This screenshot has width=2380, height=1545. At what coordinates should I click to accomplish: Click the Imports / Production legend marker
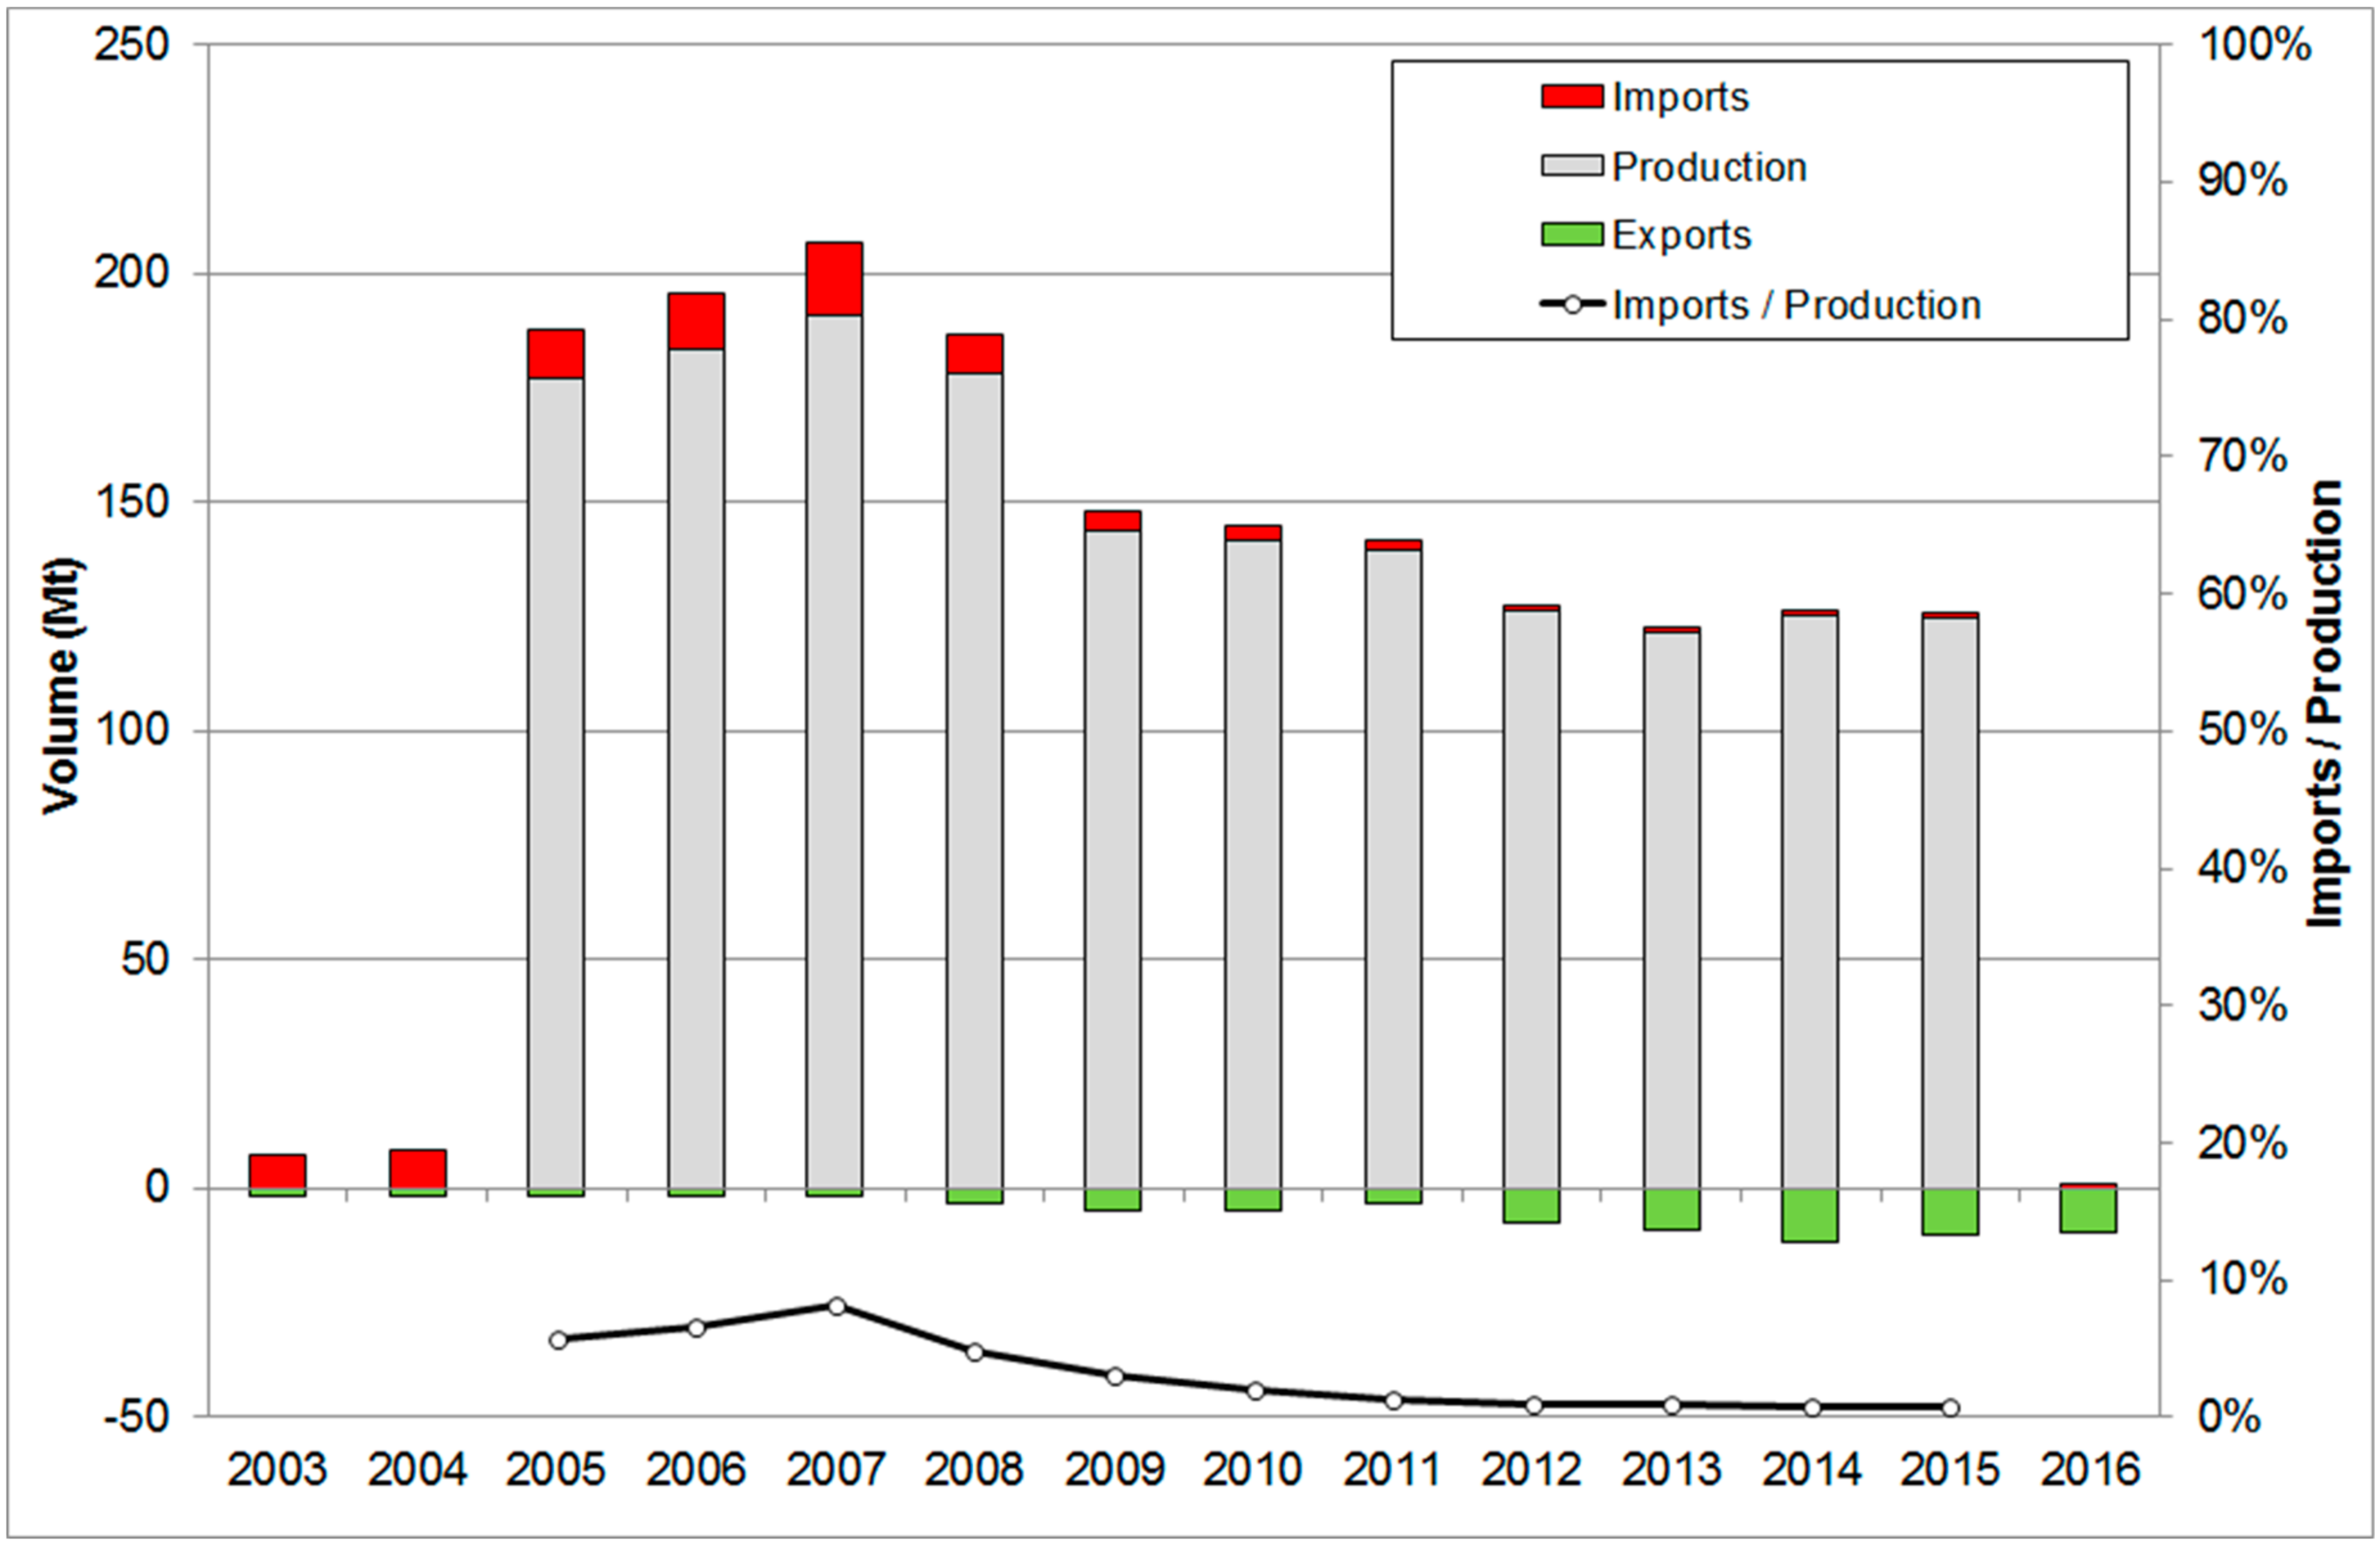1572,304
